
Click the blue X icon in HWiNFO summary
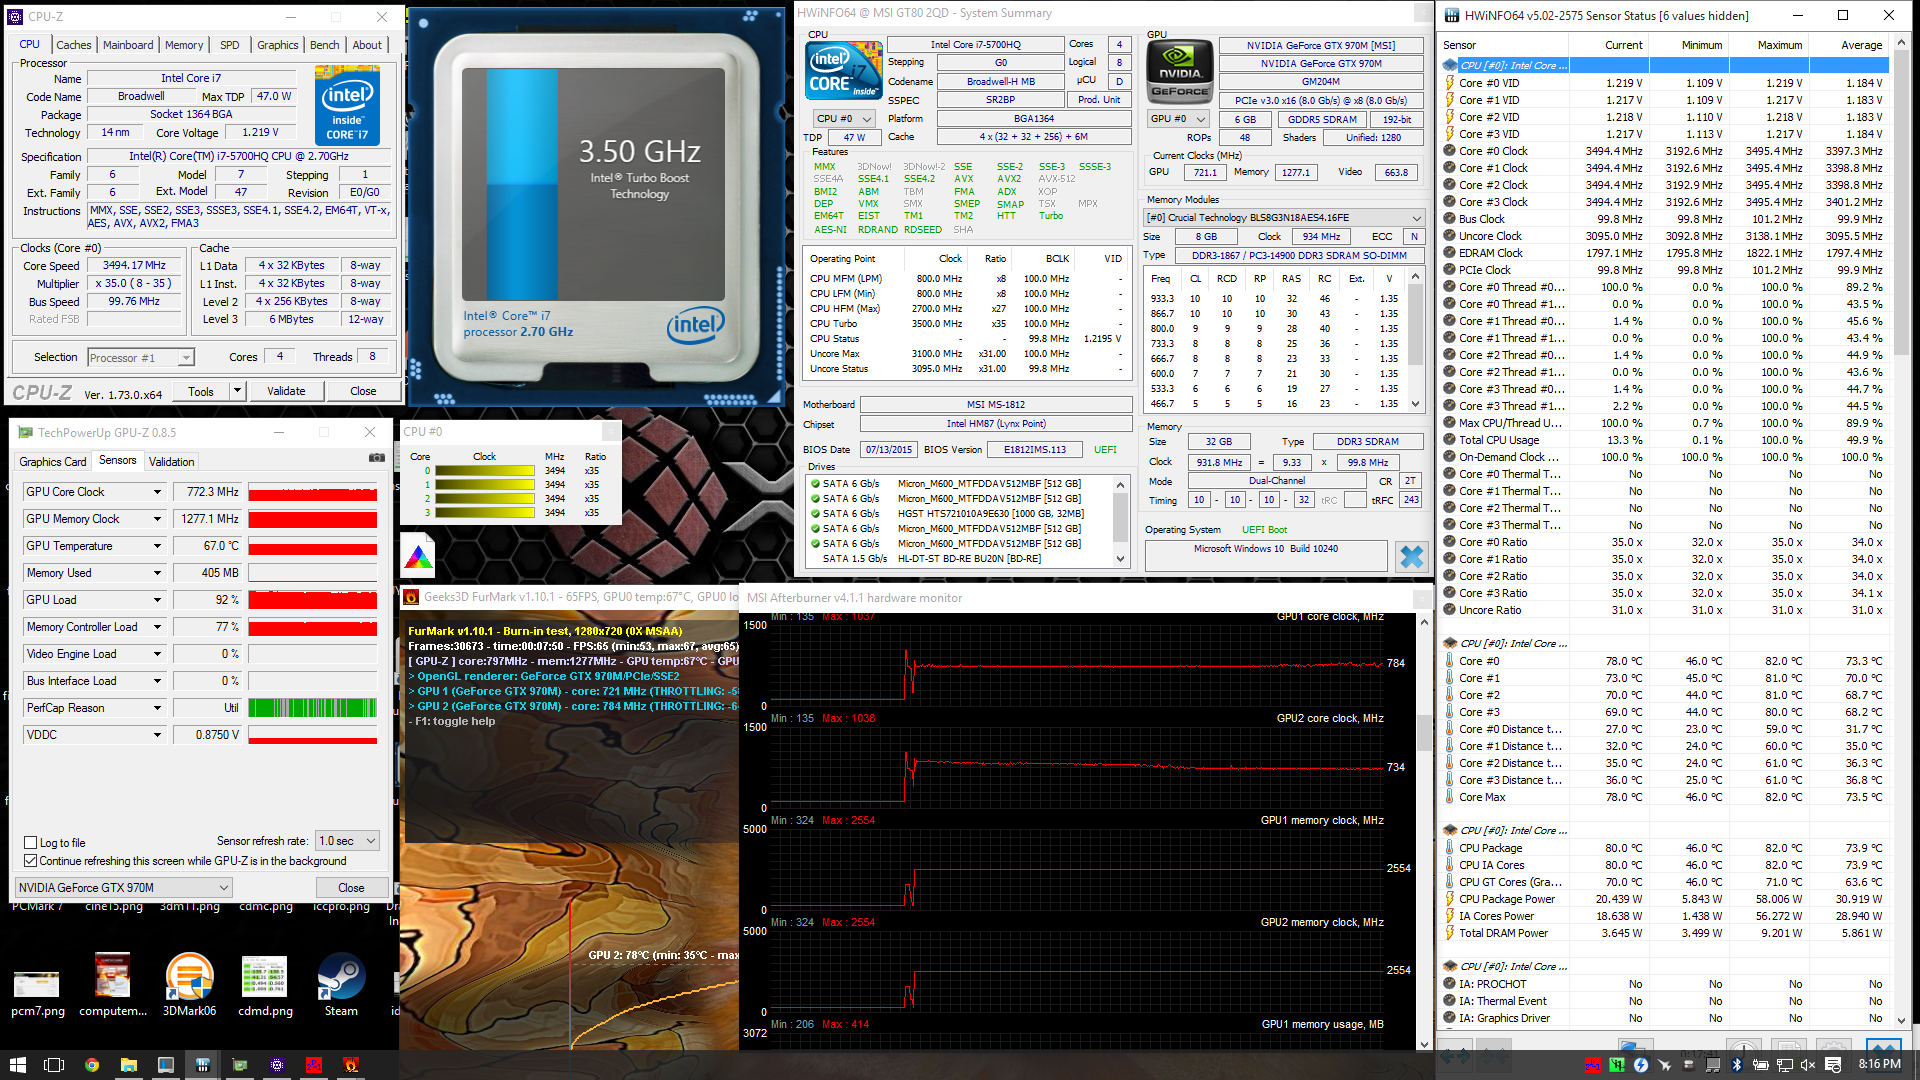tap(1411, 557)
